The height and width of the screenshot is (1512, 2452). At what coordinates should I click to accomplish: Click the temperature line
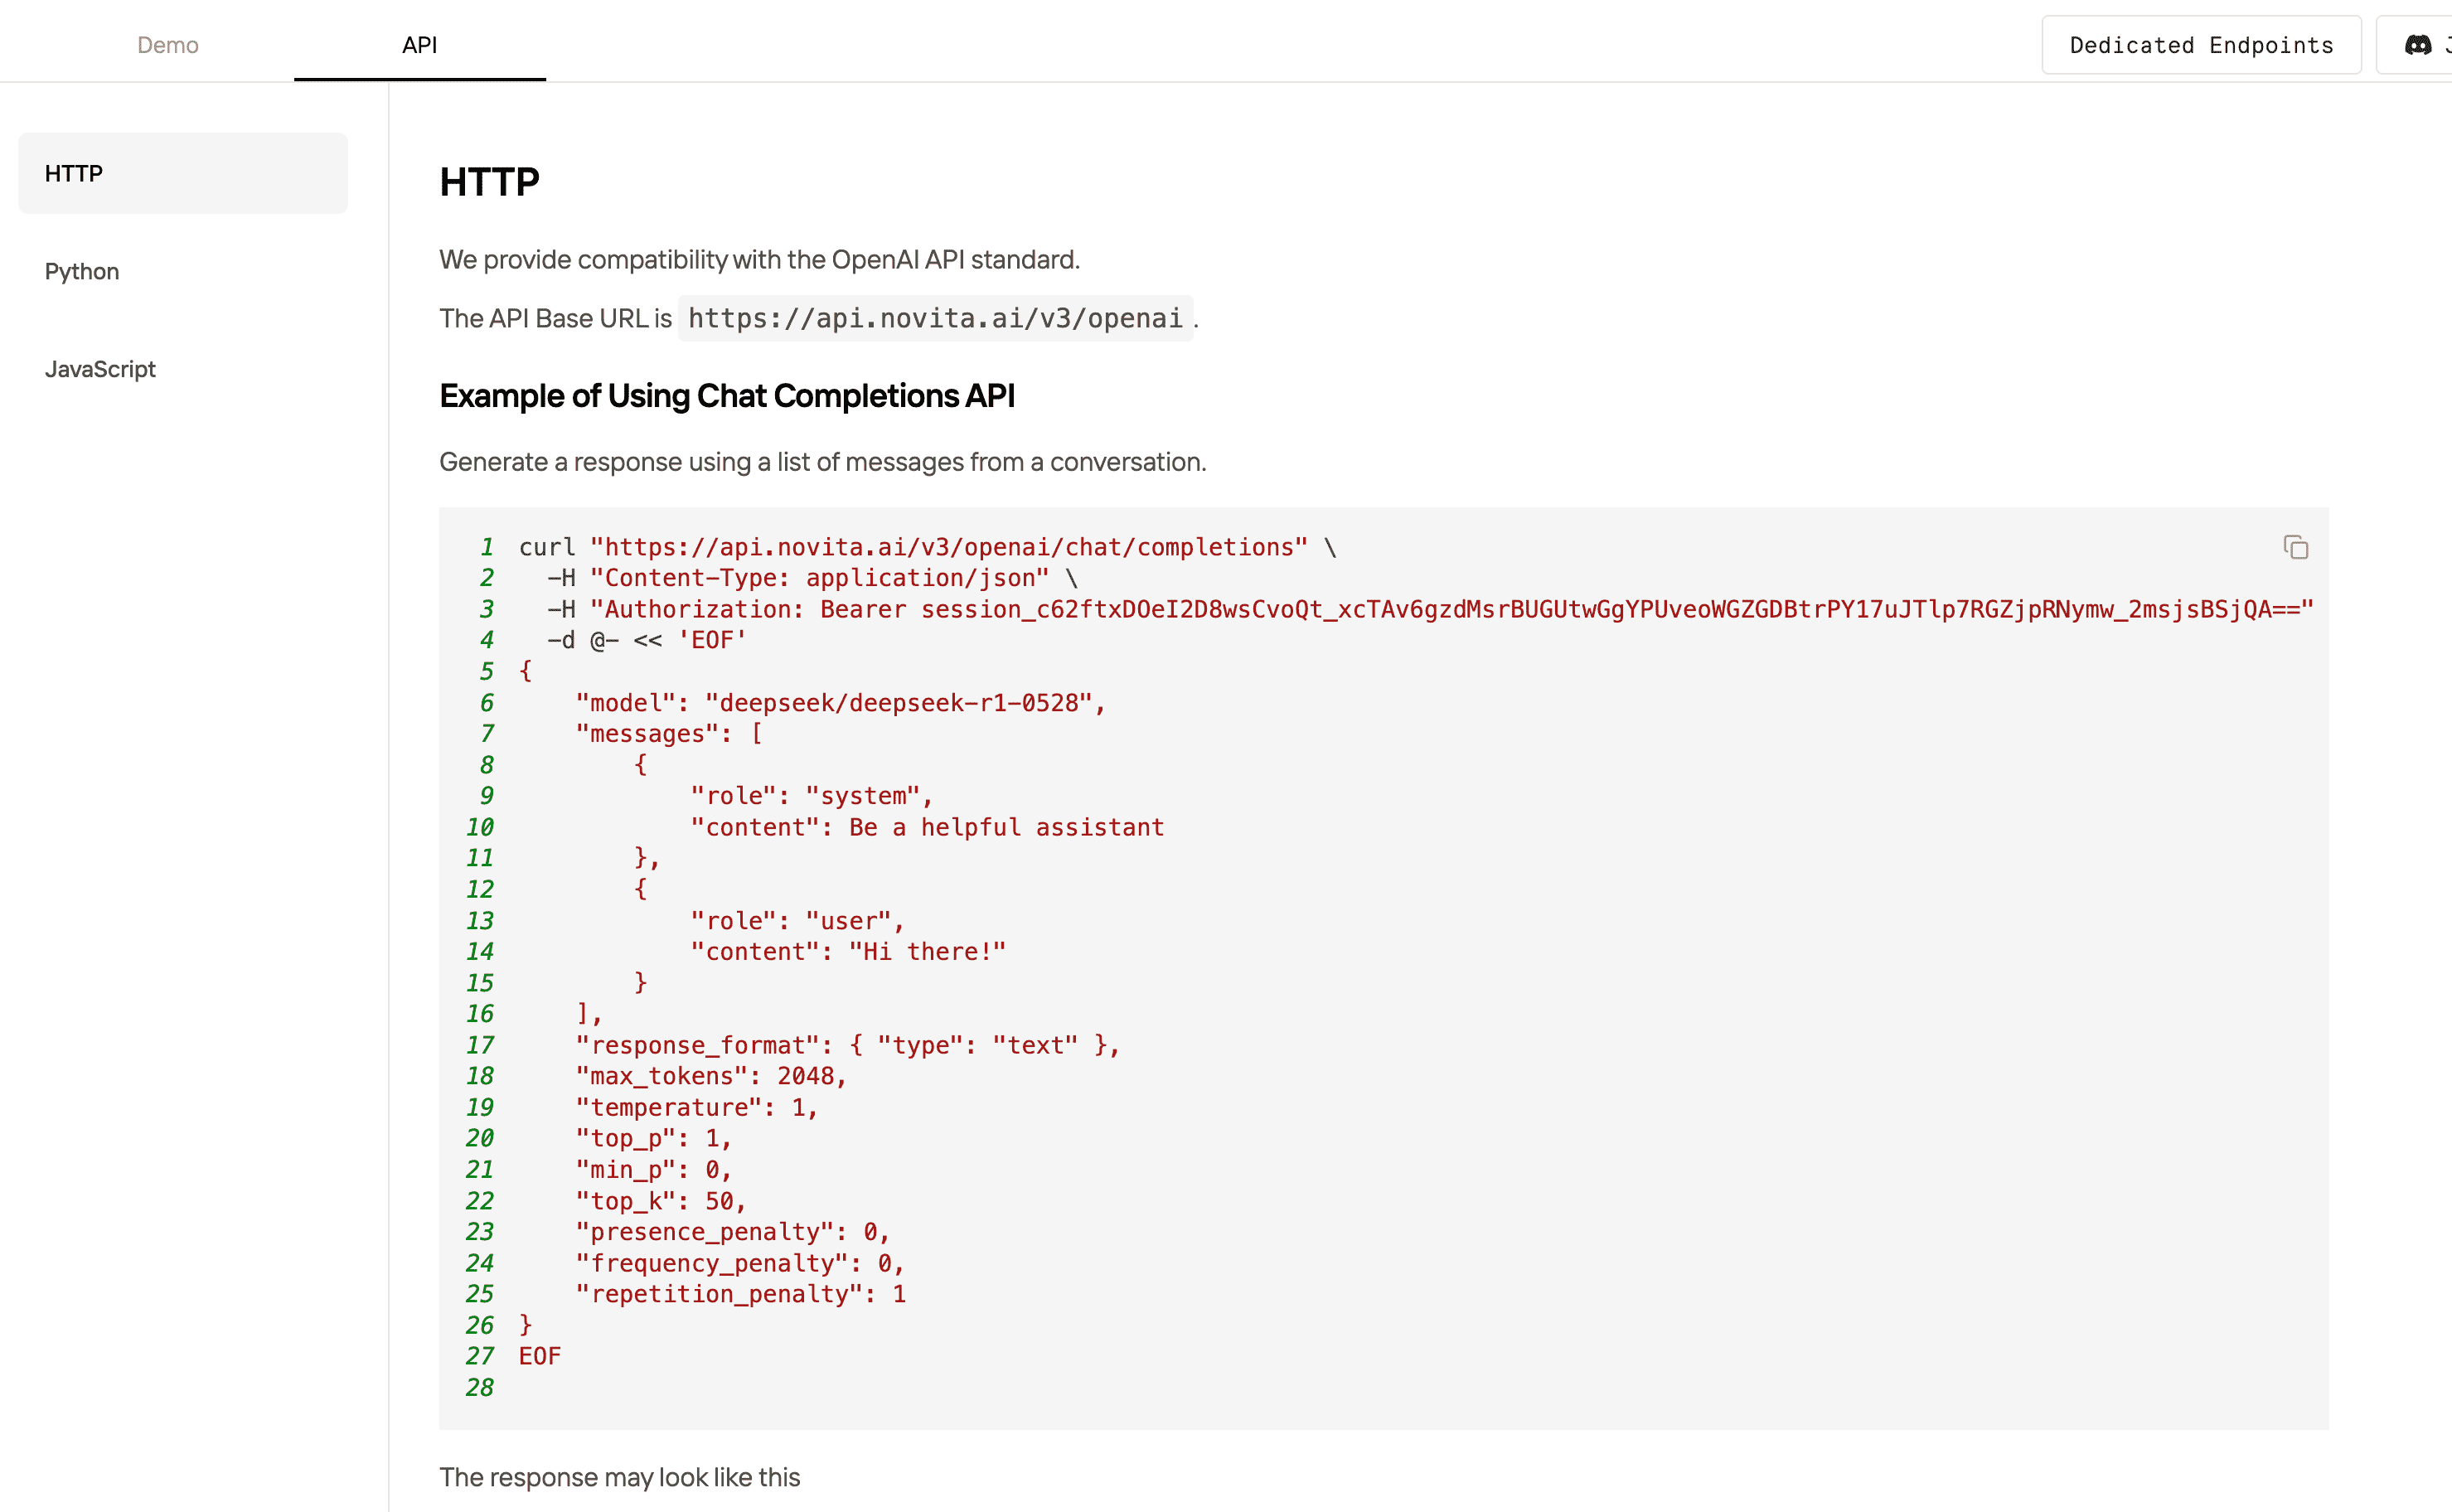[x=698, y=1107]
